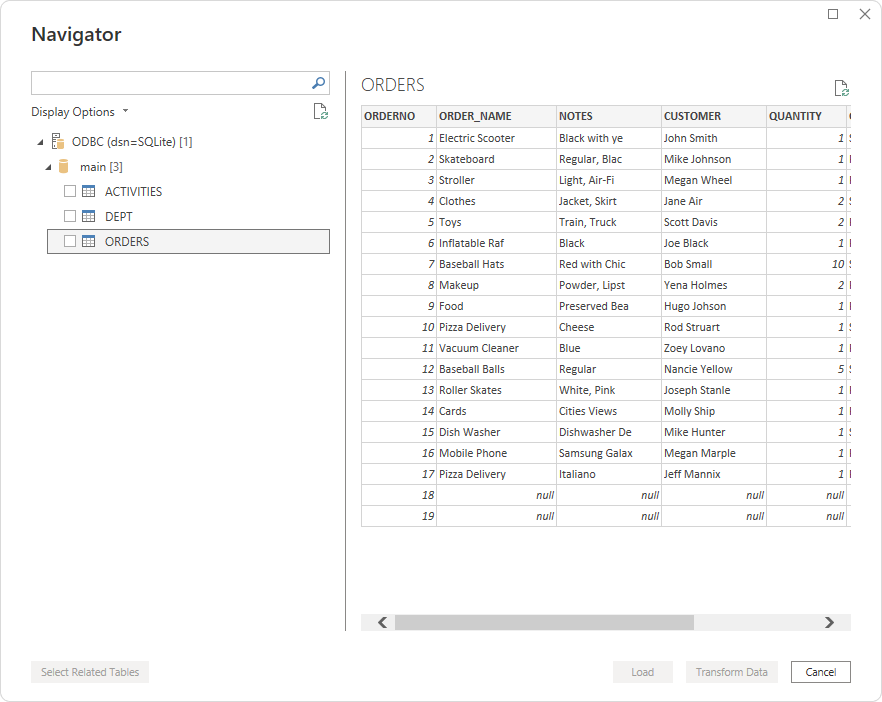882x702 pixels.
Task: Collapse the ODBC (dsn=SQLite) tree node
Action: 40,142
